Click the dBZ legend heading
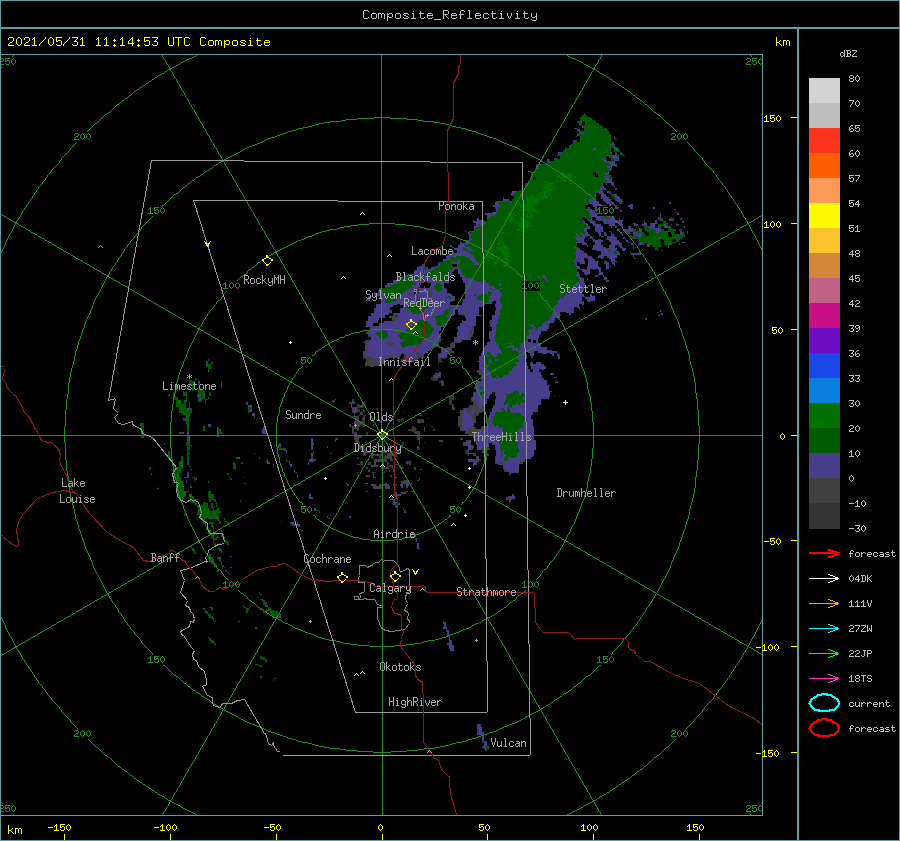This screenshot has height=841, width=900. click(x=848, y=53)
